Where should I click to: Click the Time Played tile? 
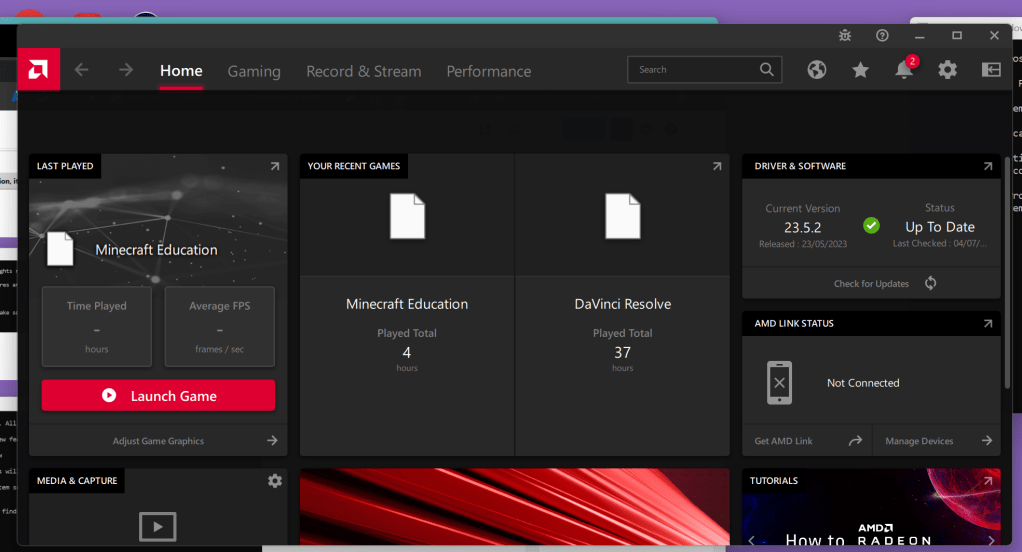coord(96,327)
